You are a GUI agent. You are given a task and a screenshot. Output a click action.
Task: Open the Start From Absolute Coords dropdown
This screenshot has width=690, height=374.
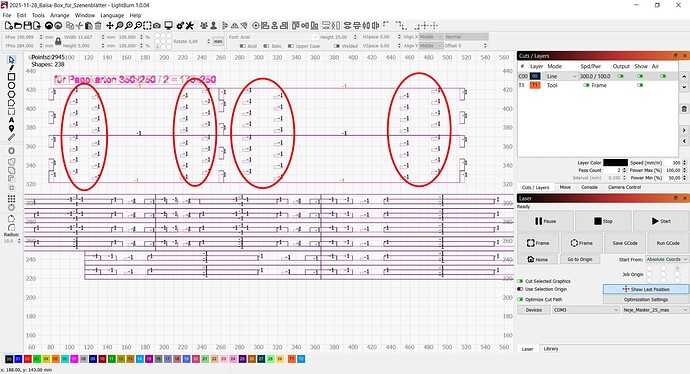(667, 259)
